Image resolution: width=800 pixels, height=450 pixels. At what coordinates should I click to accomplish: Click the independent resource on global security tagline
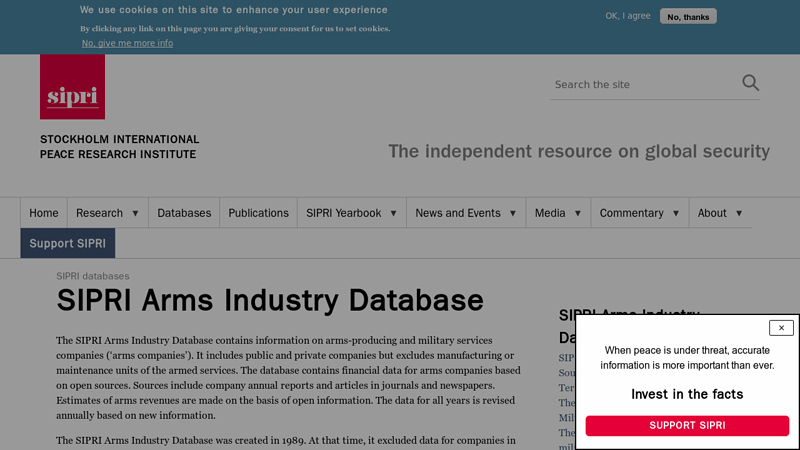point(579,152)
